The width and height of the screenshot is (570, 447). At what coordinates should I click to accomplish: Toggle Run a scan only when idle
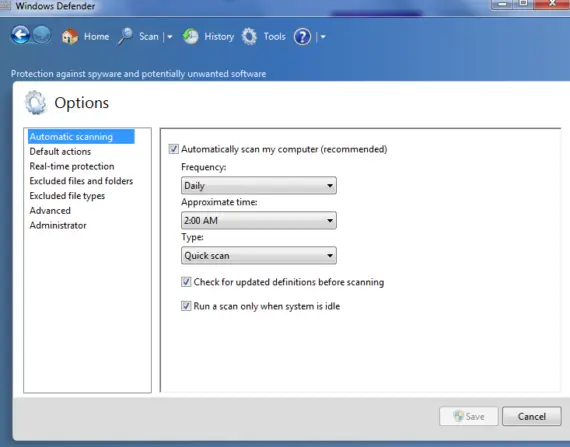(186, 306)
